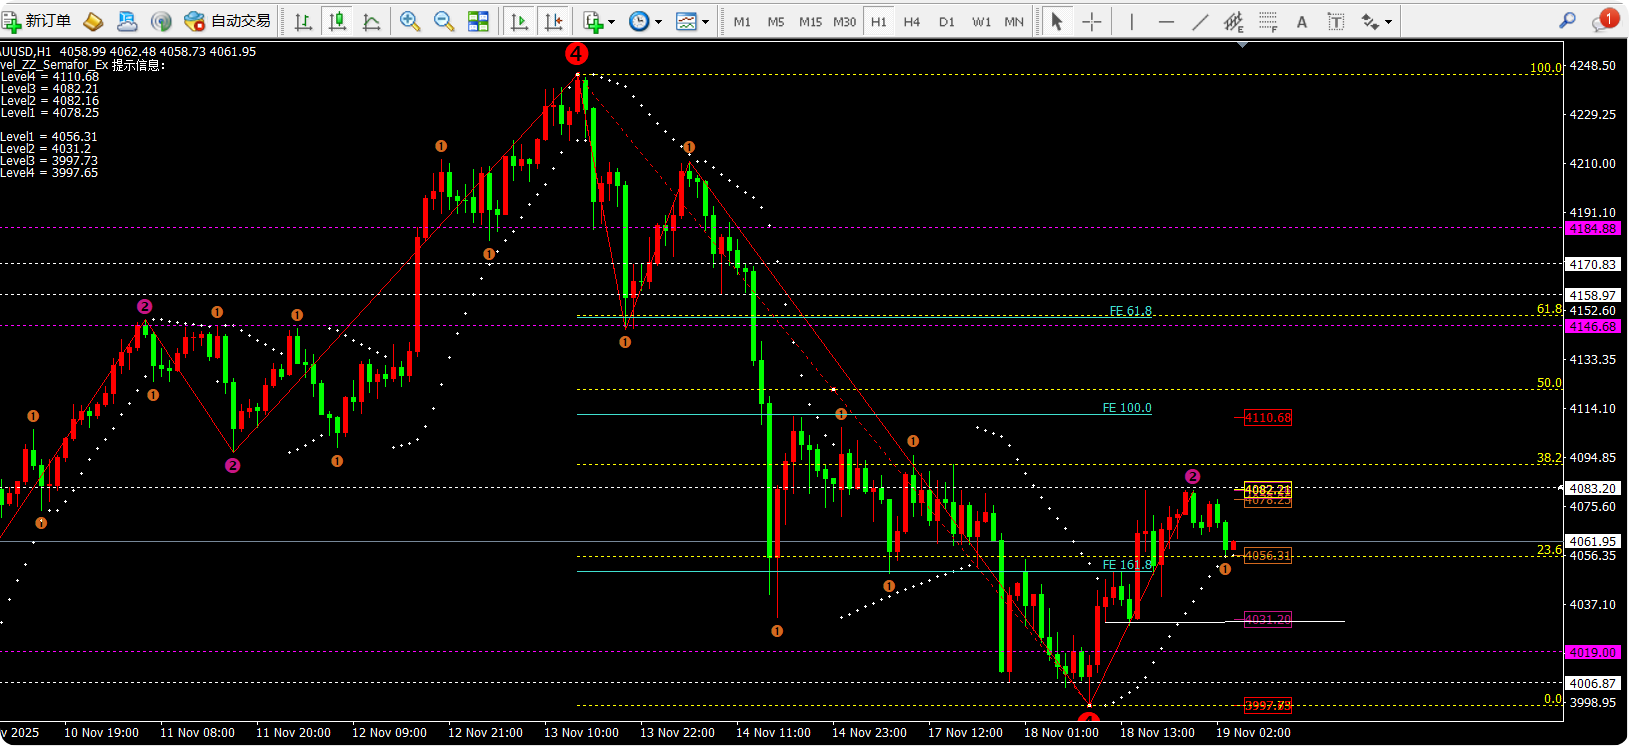Switch timeframe to M15
Screen dimensions: 1629x746
810,21
